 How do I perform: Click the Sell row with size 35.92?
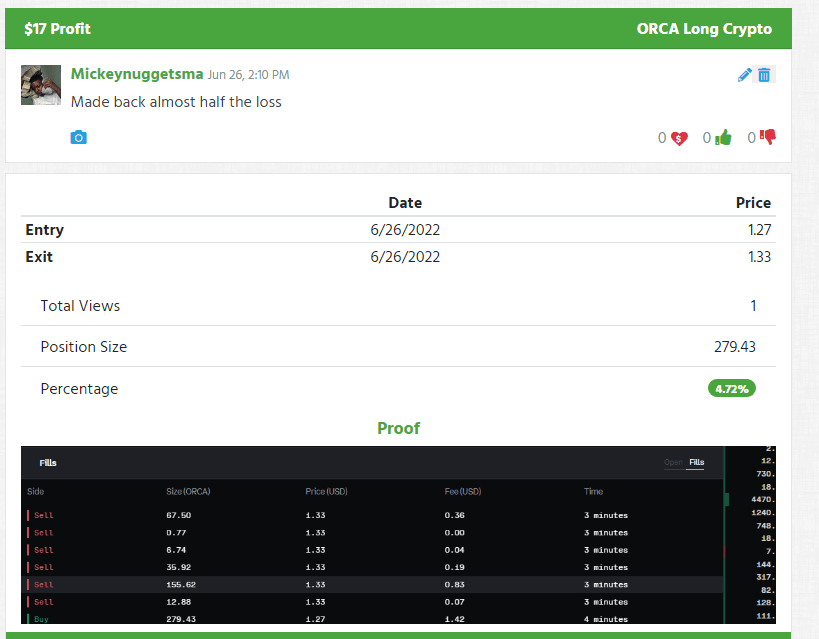point(372,567)
